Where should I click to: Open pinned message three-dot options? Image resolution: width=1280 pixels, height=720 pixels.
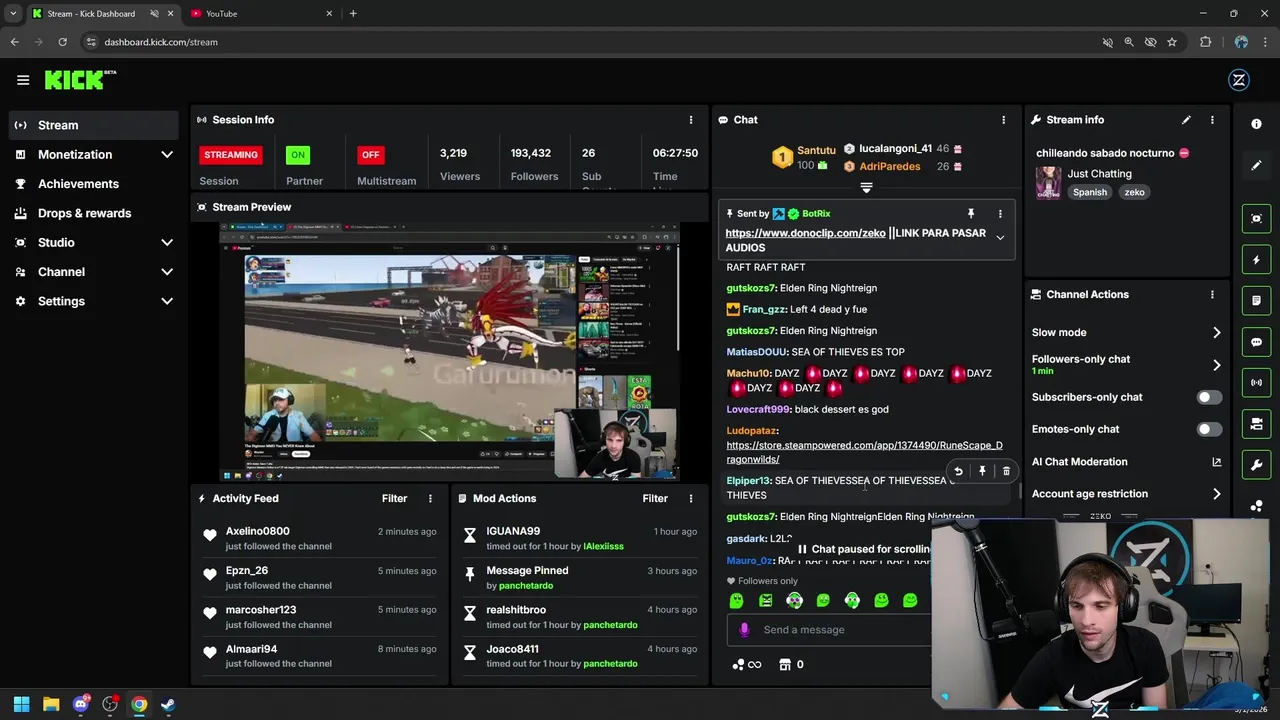click(999, 214)
